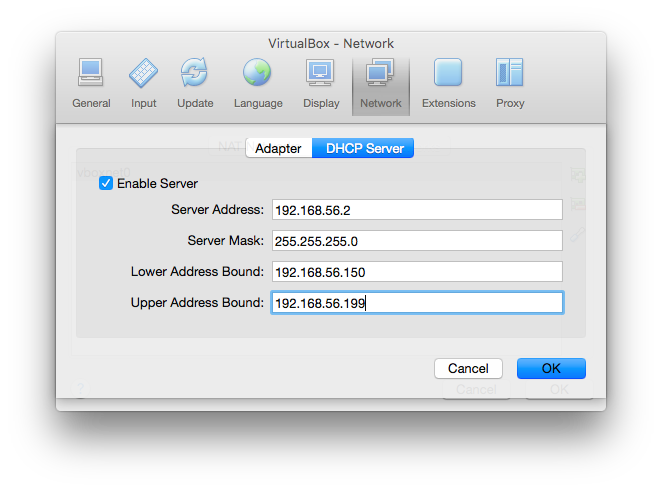Open the General preferences pane
The height and width of the screenshot is (491, 662).
[91, 84]
